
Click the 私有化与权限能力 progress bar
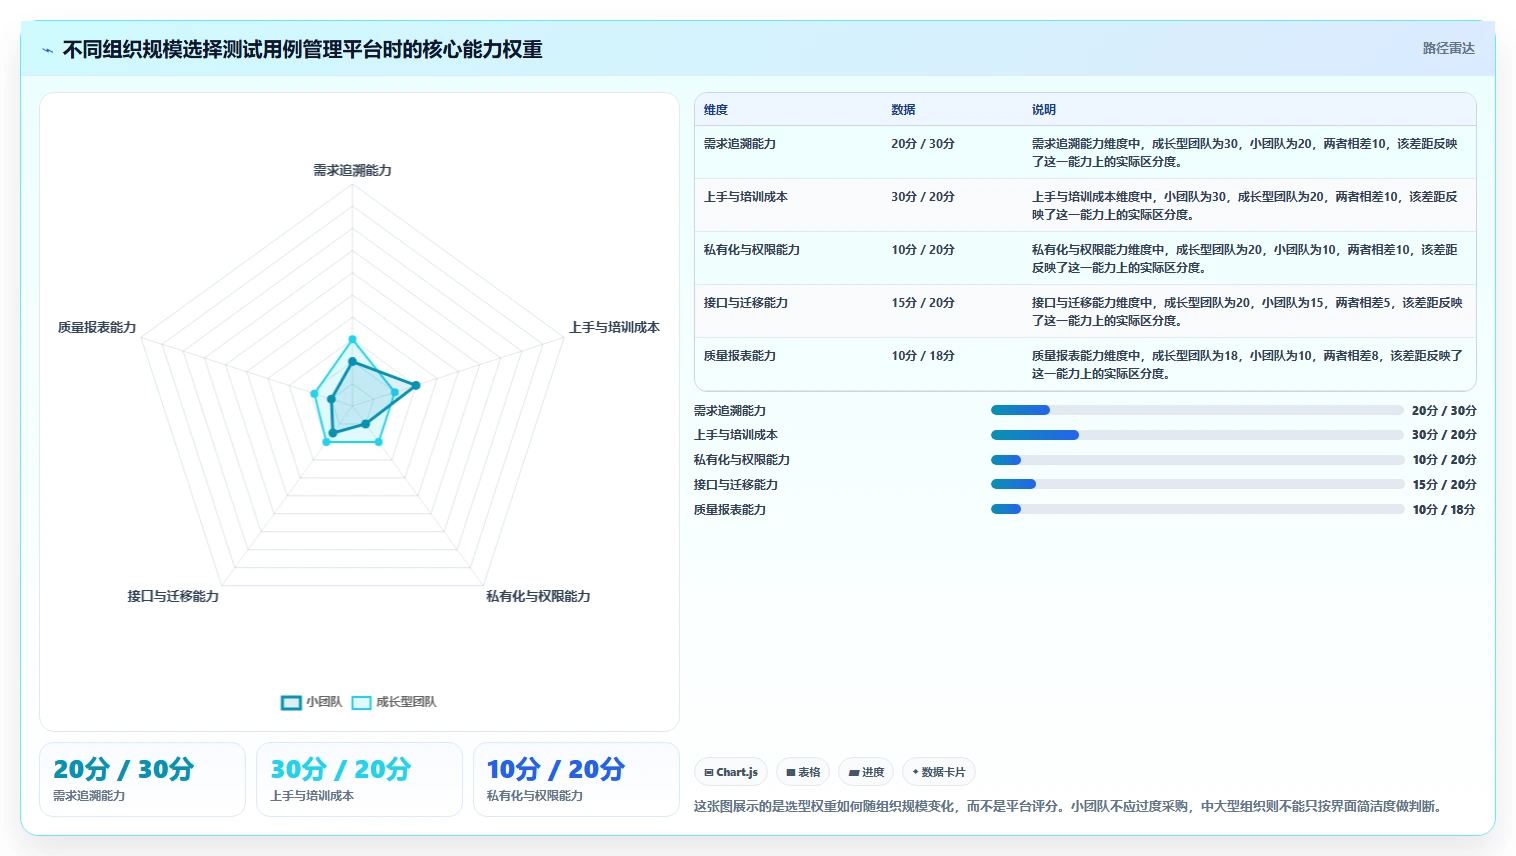click(1197, 460)
